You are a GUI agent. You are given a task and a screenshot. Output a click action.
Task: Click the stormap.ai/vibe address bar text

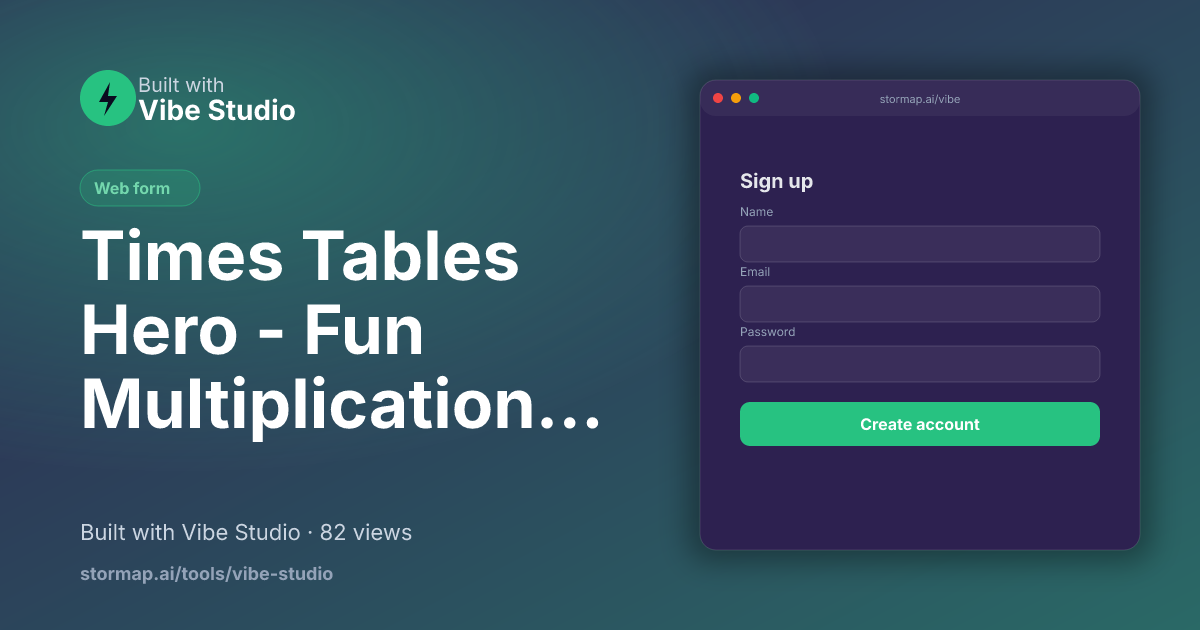(x=920, y=99)
